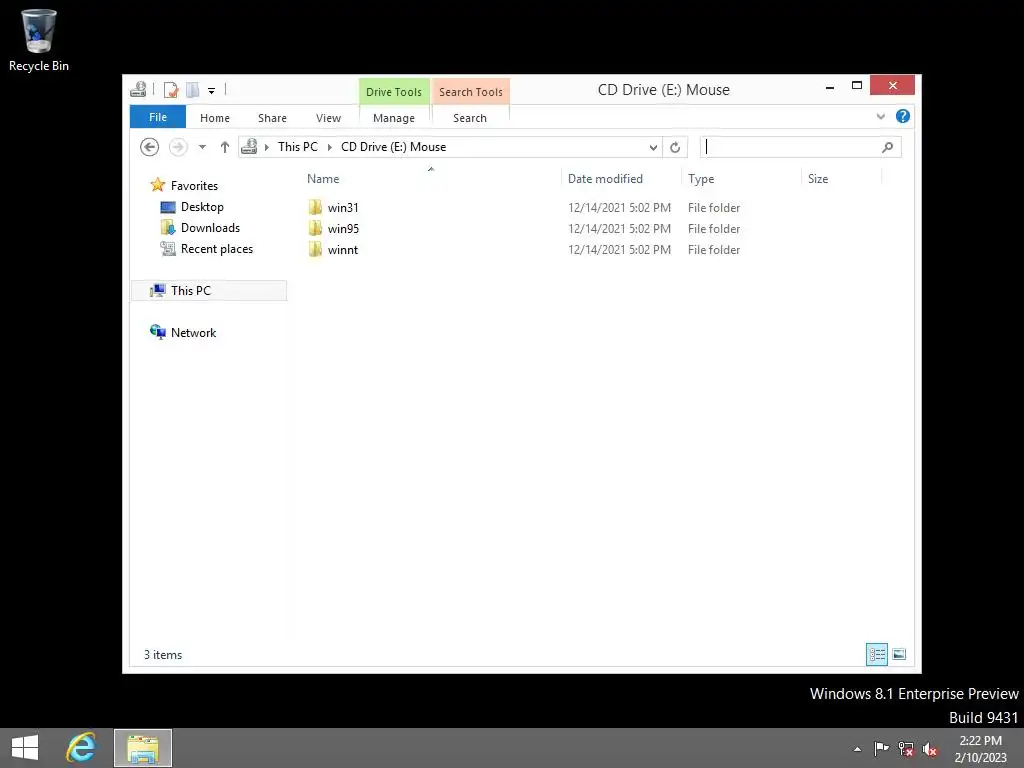The width and height of the screenshot is (1024, 768).
Task: Click the muted volume tray icon
Action: [929, 749]
